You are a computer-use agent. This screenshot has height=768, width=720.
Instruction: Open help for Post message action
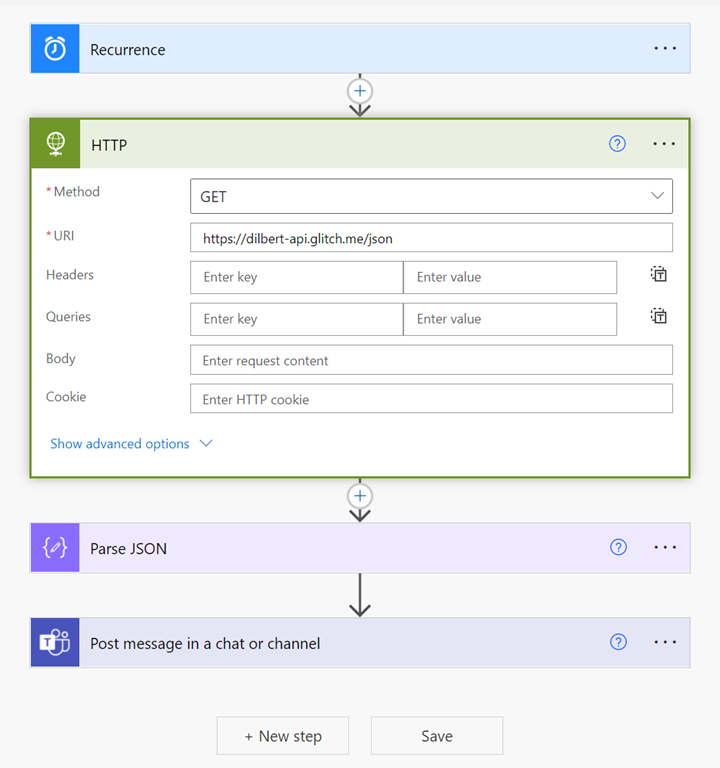(618, 642)
